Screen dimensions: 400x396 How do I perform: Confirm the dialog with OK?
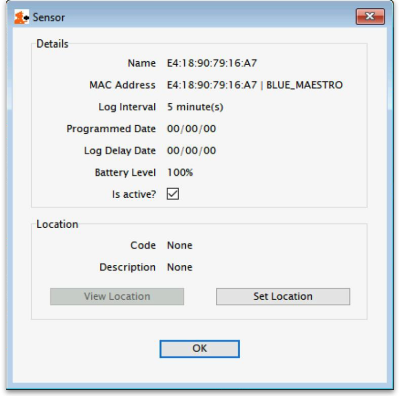point(199,349)
